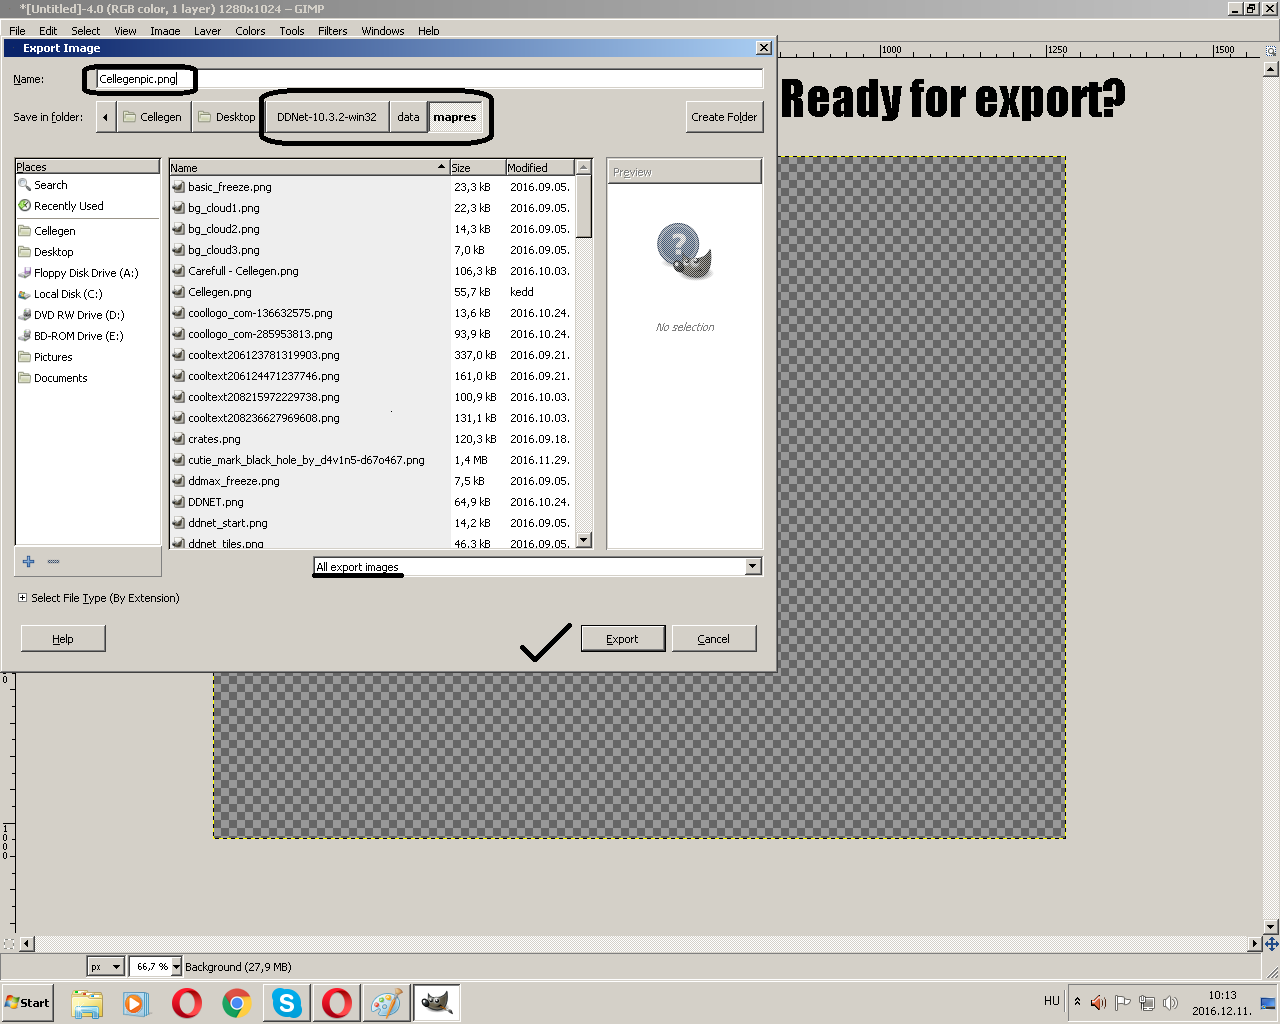Click the Export button
Viewport: 1280px width, 1024px height.
[622, 639]
